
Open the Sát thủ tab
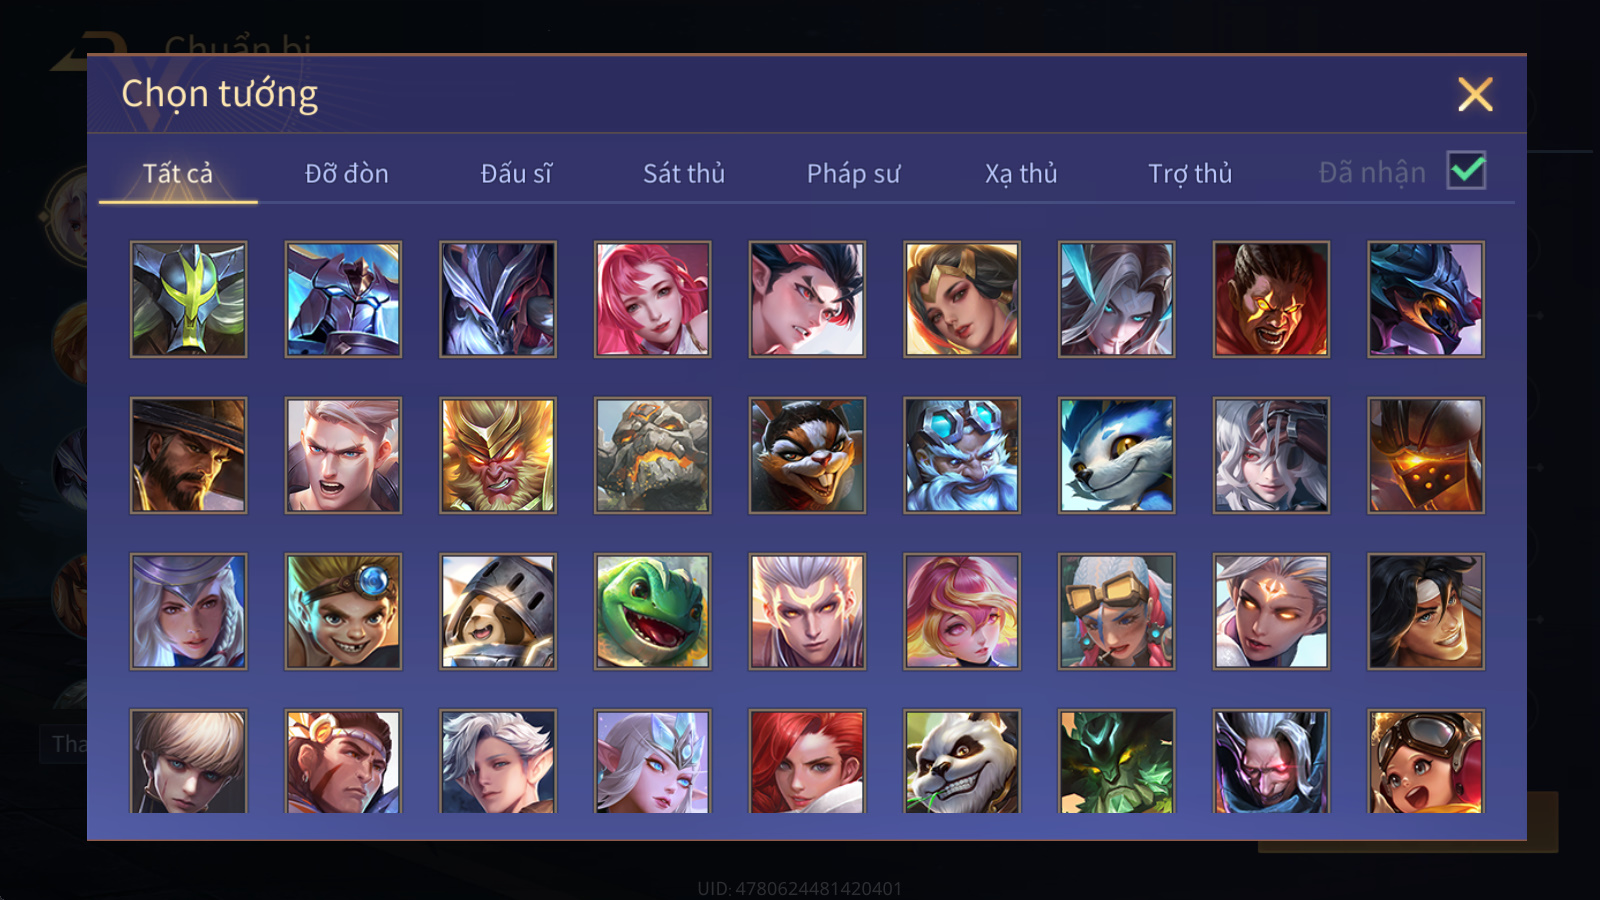[x=684, y=173]
